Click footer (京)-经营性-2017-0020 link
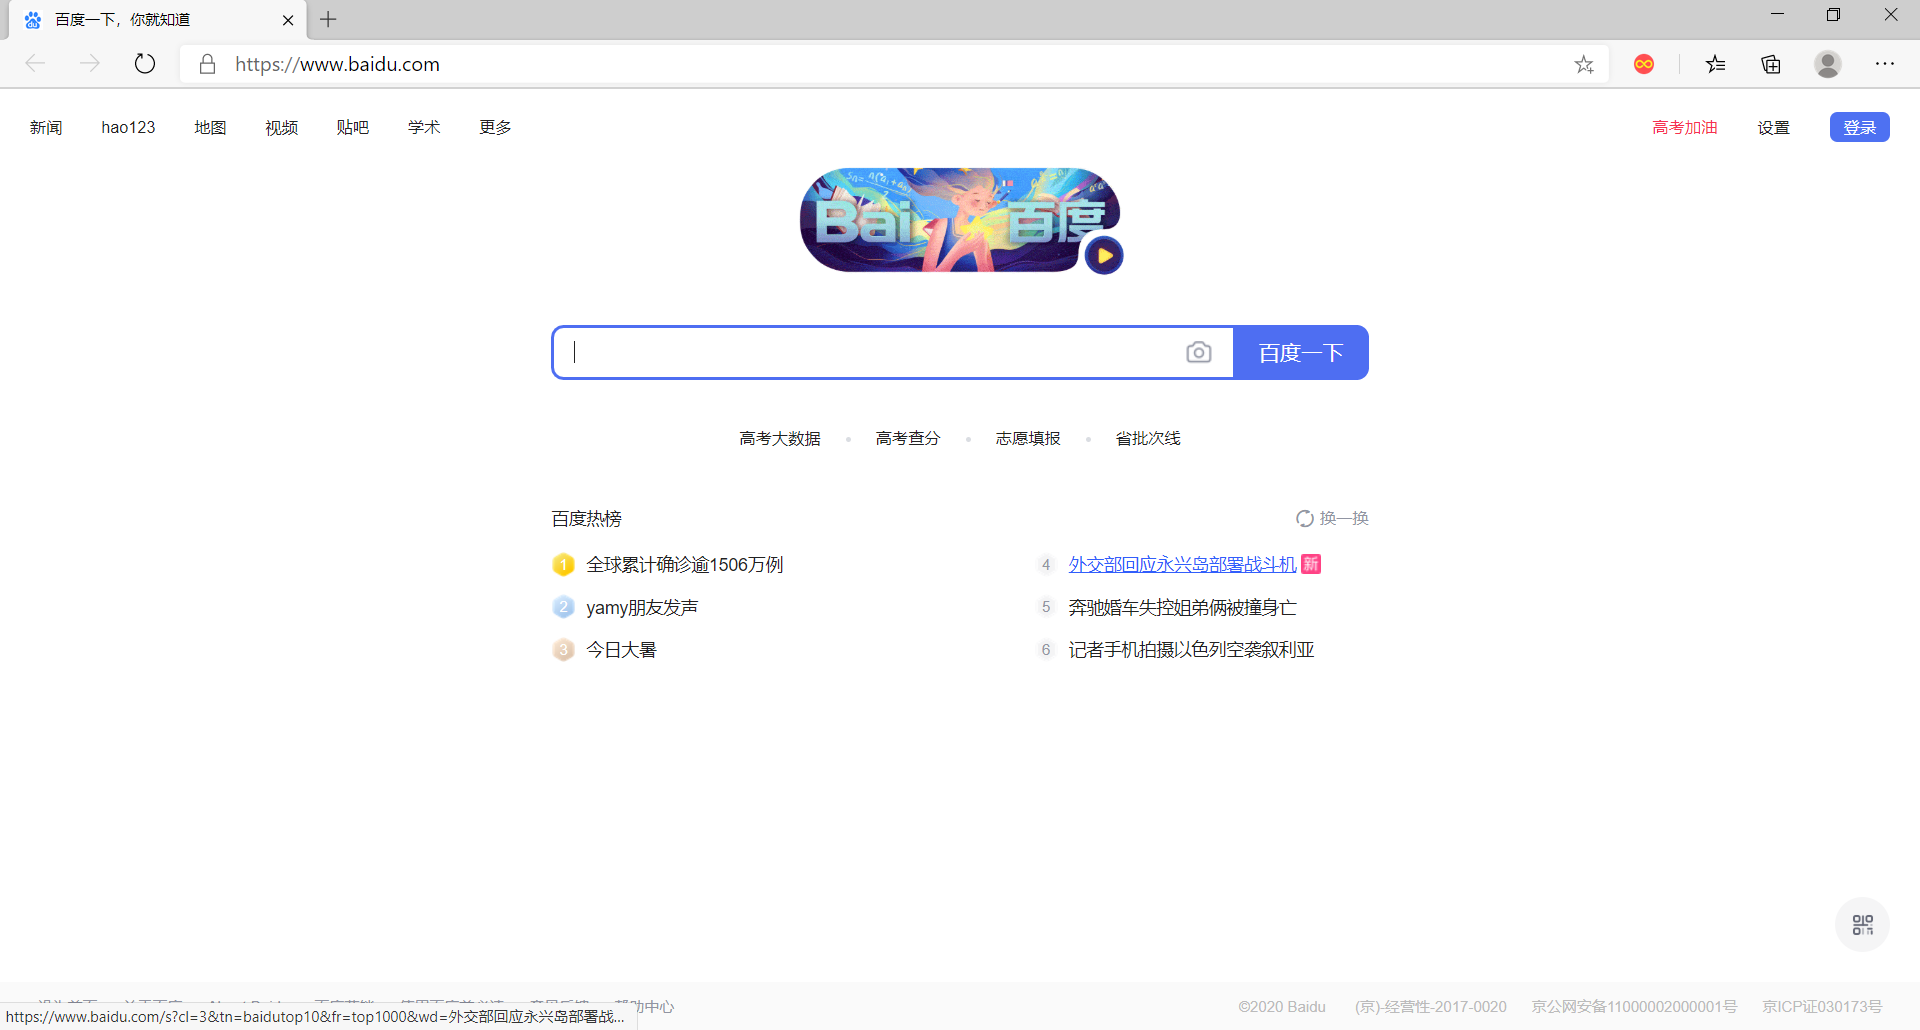 pyautogui.click(x=1431, y=1006)
